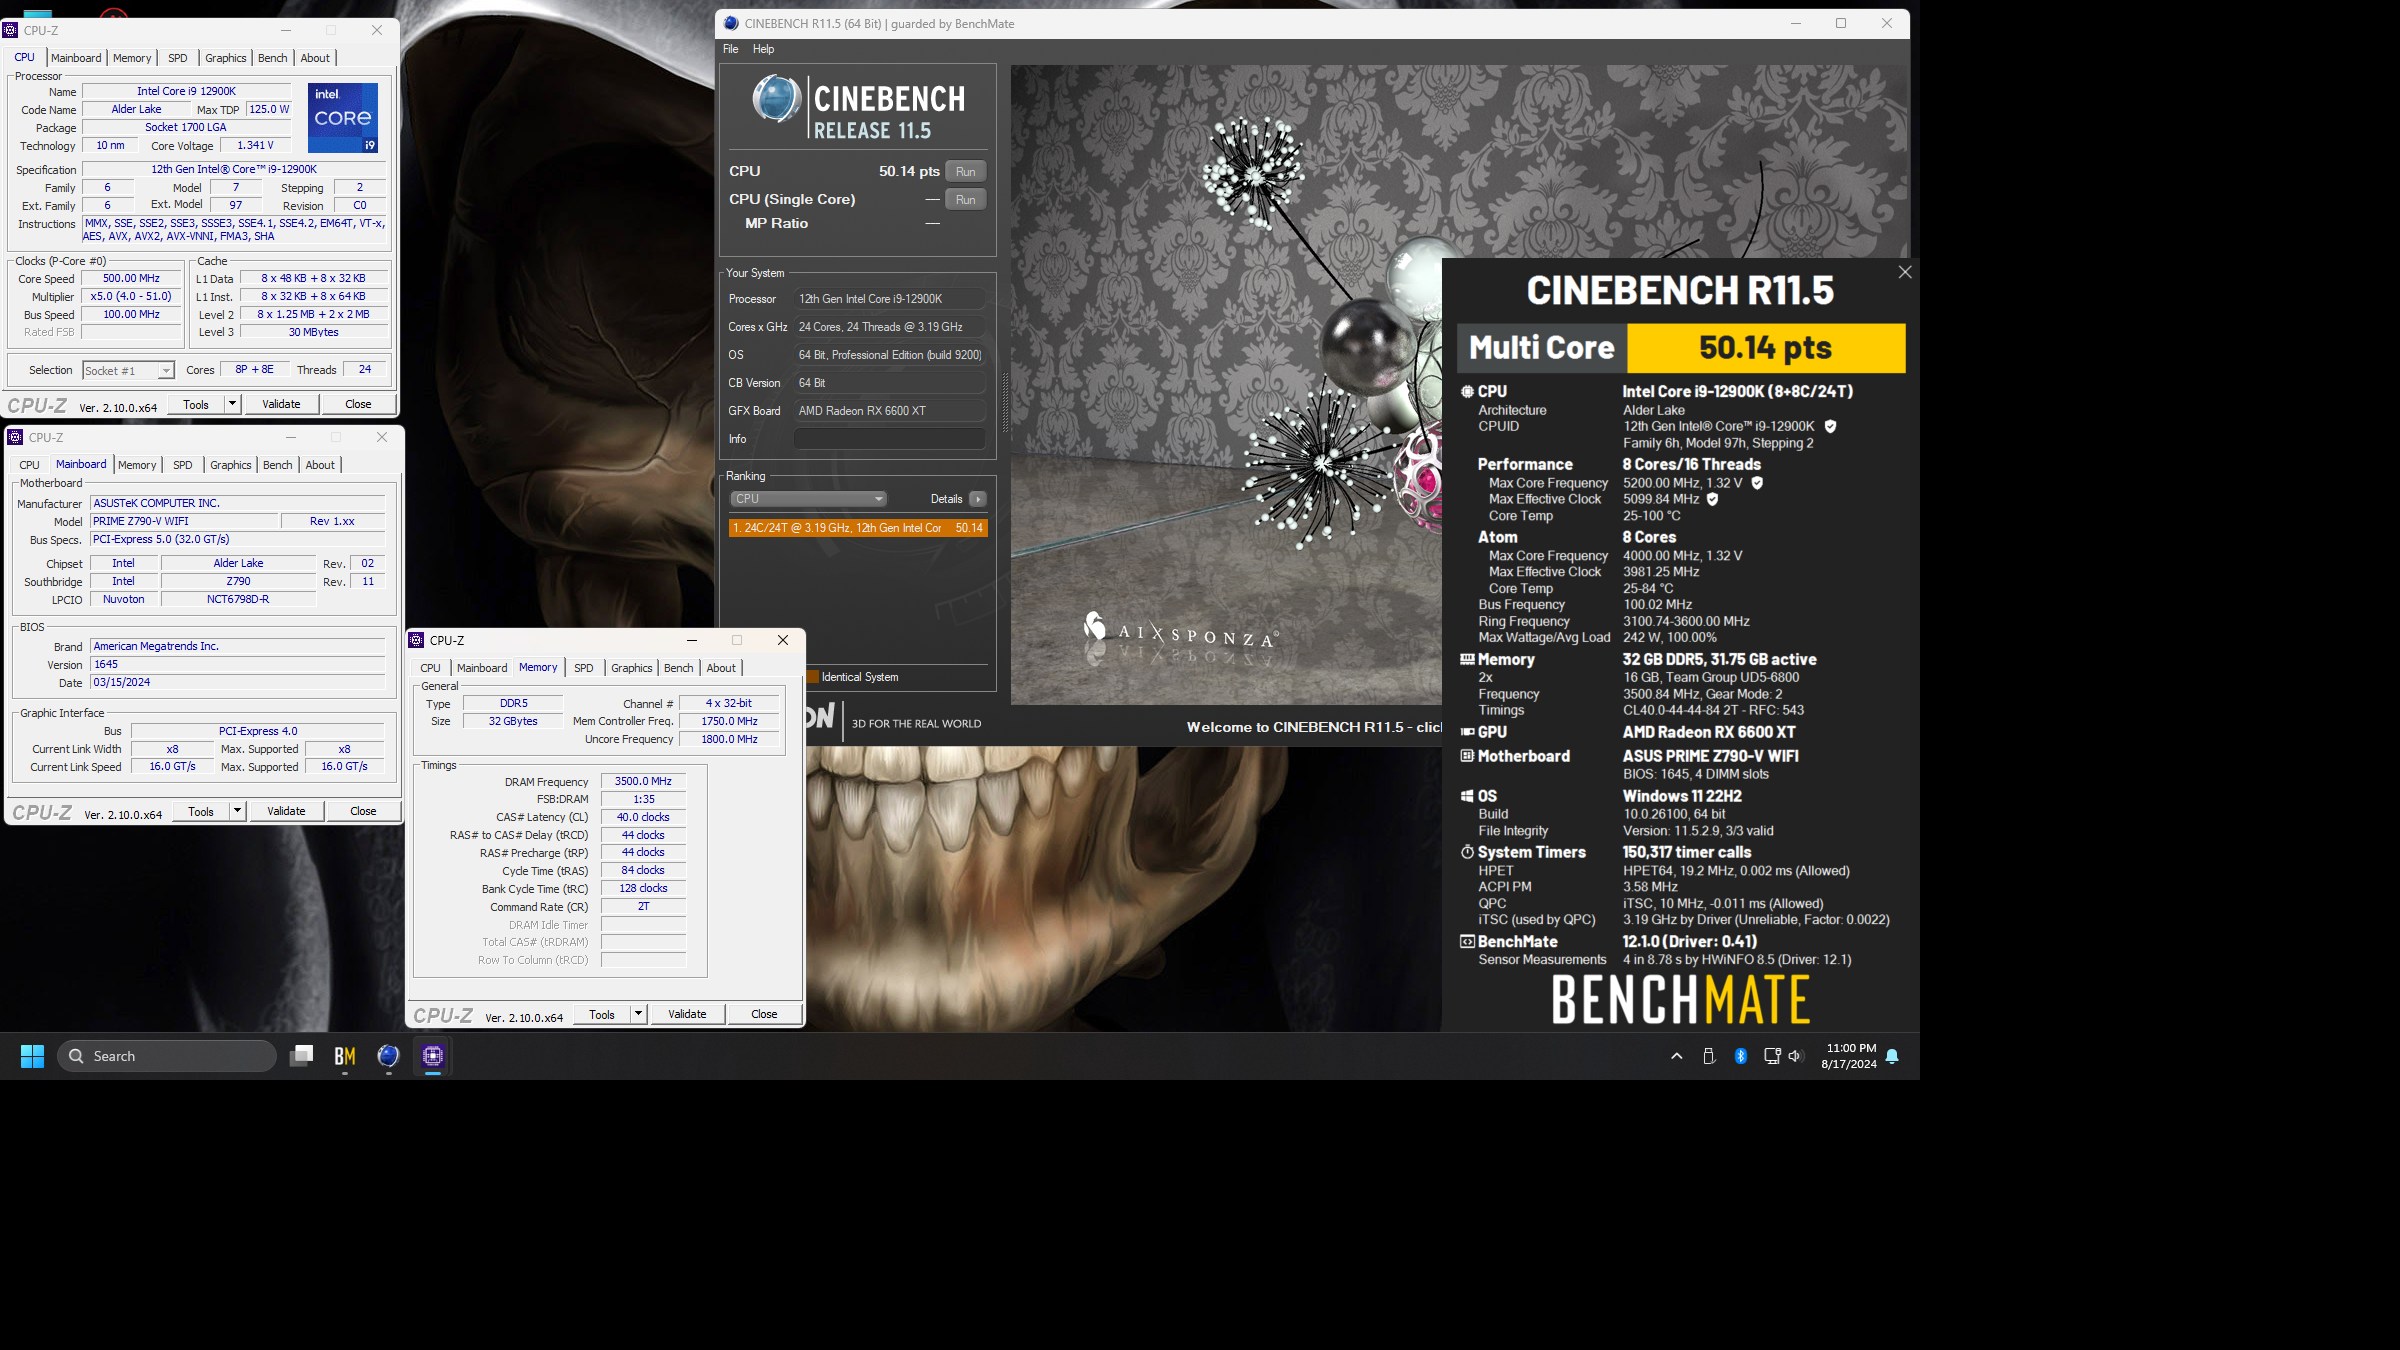
Task: Click Windows taskbar Search box
Action: [167, 1056]
